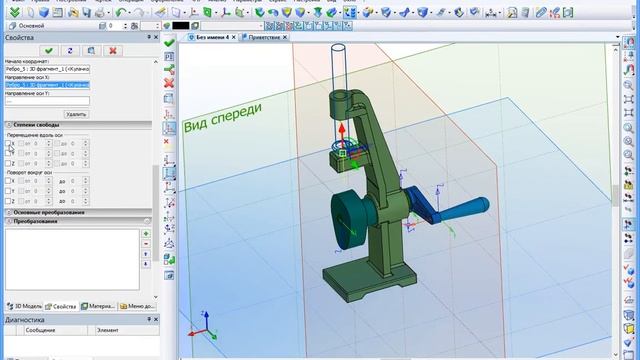This screenshot has width=640, height=360.
Task: Move transformation up with blue up arrow
Action: (x=146, y=254)
